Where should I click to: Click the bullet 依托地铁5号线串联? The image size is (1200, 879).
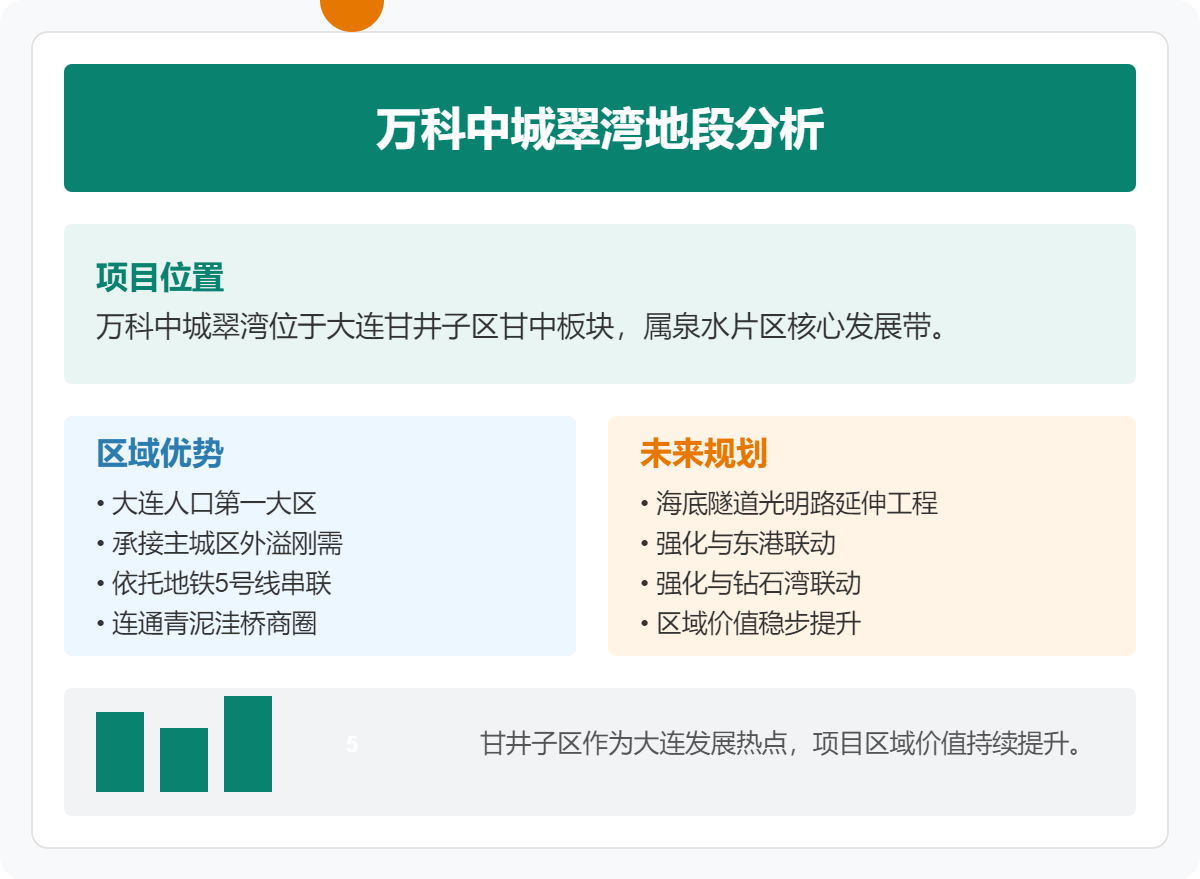[213, 583]
